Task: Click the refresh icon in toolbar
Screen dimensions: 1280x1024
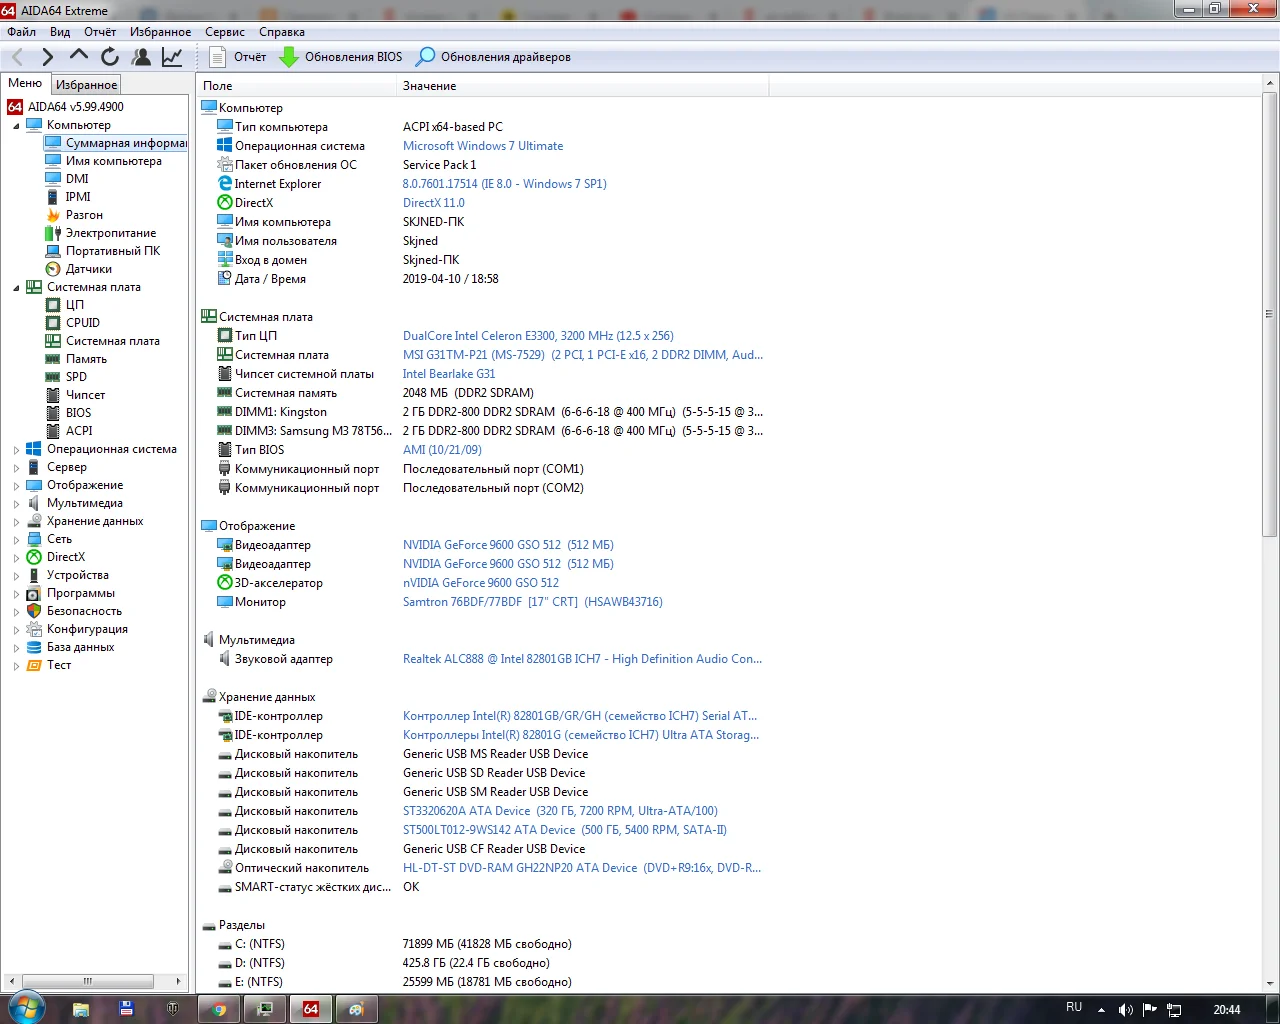Action: (x=109, y=57)
